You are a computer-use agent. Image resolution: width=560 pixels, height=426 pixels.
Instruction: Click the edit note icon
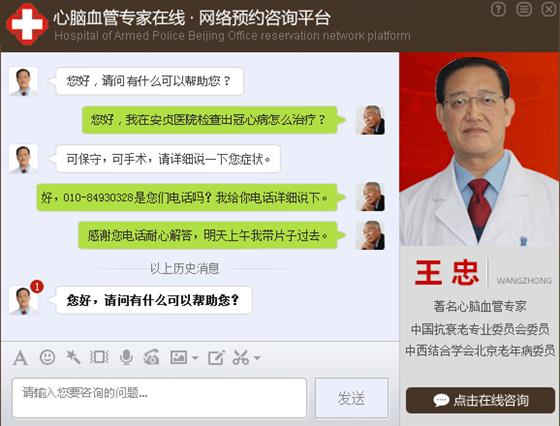[216, 357]
